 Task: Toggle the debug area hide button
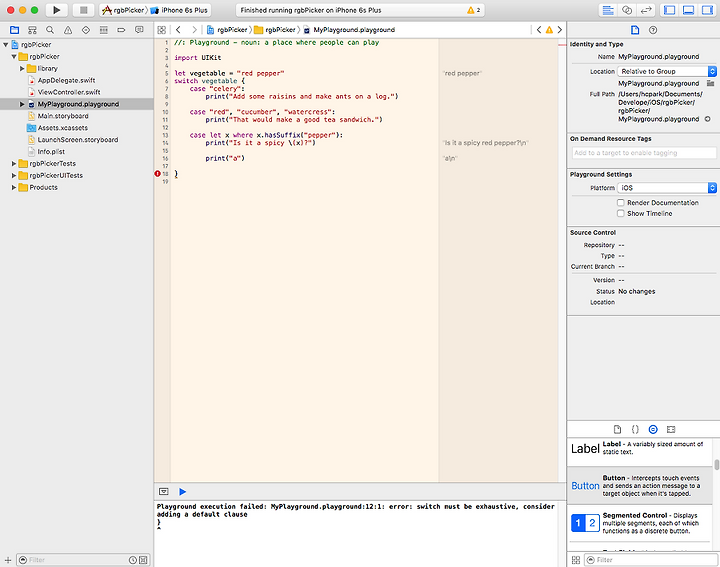pos(164,491)
